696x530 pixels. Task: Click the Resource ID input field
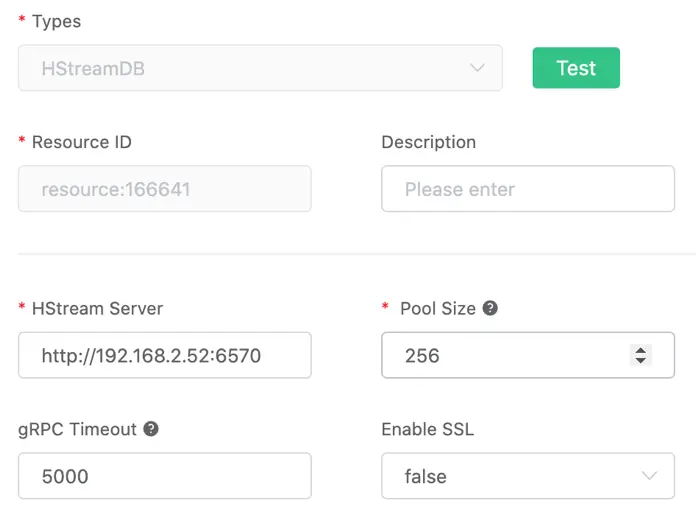[x=165, y=189]
